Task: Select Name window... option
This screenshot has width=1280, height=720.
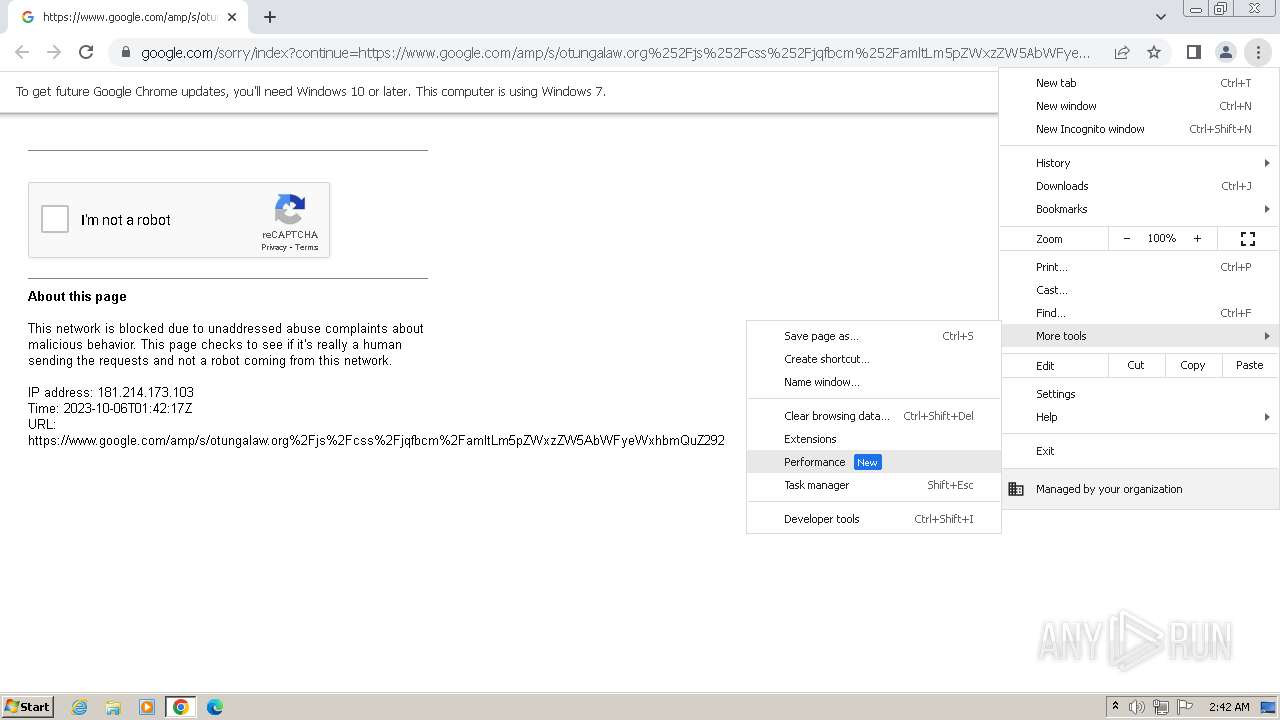Action: point(873,382)
